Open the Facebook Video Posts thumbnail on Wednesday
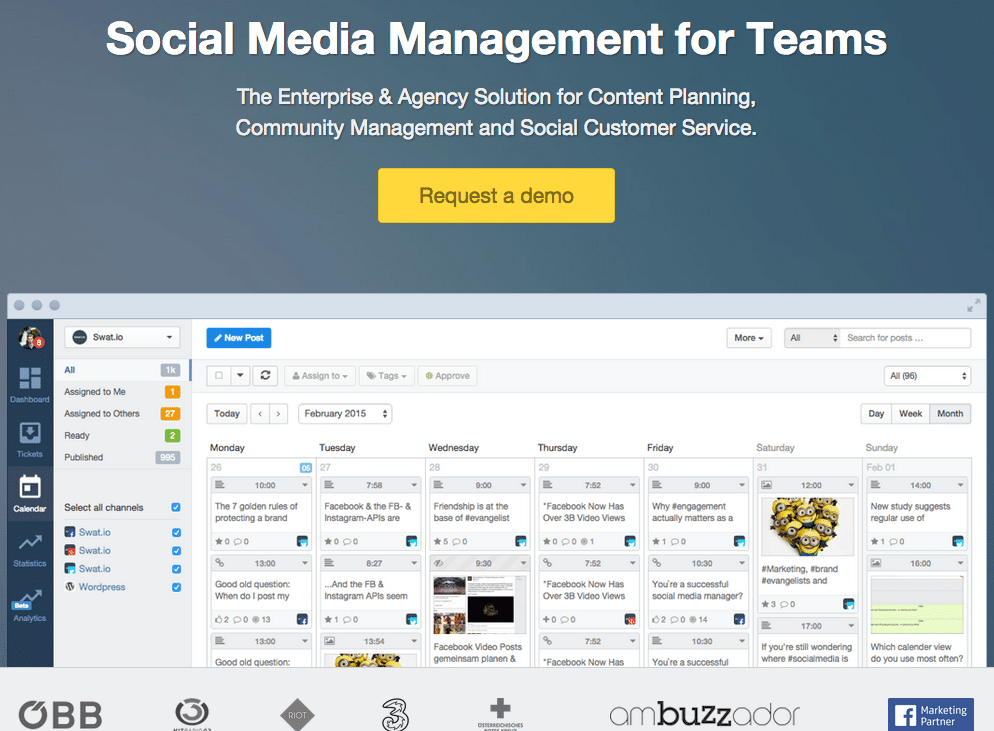This screenshot has width=994, height=731. [x=480, y=605]
